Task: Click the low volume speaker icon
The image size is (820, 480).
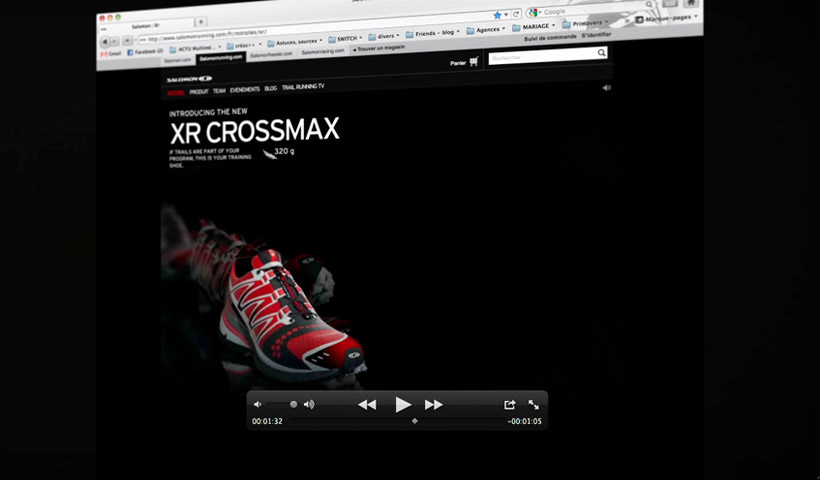Action: (257, 404)
